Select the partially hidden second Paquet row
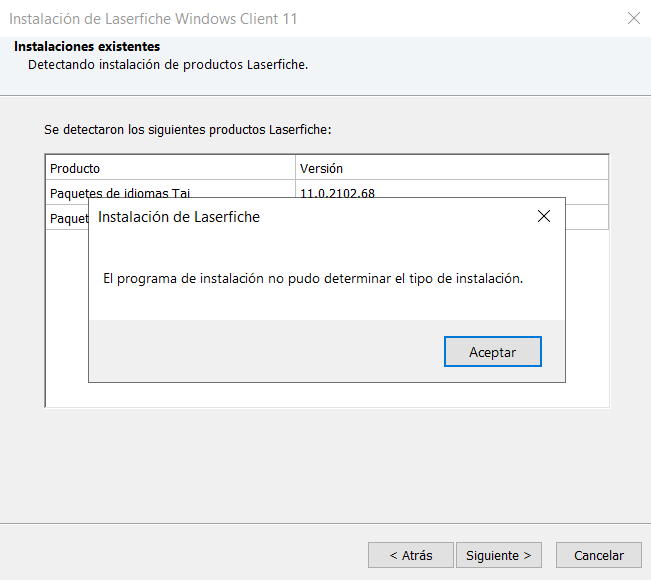 [67, 218]
